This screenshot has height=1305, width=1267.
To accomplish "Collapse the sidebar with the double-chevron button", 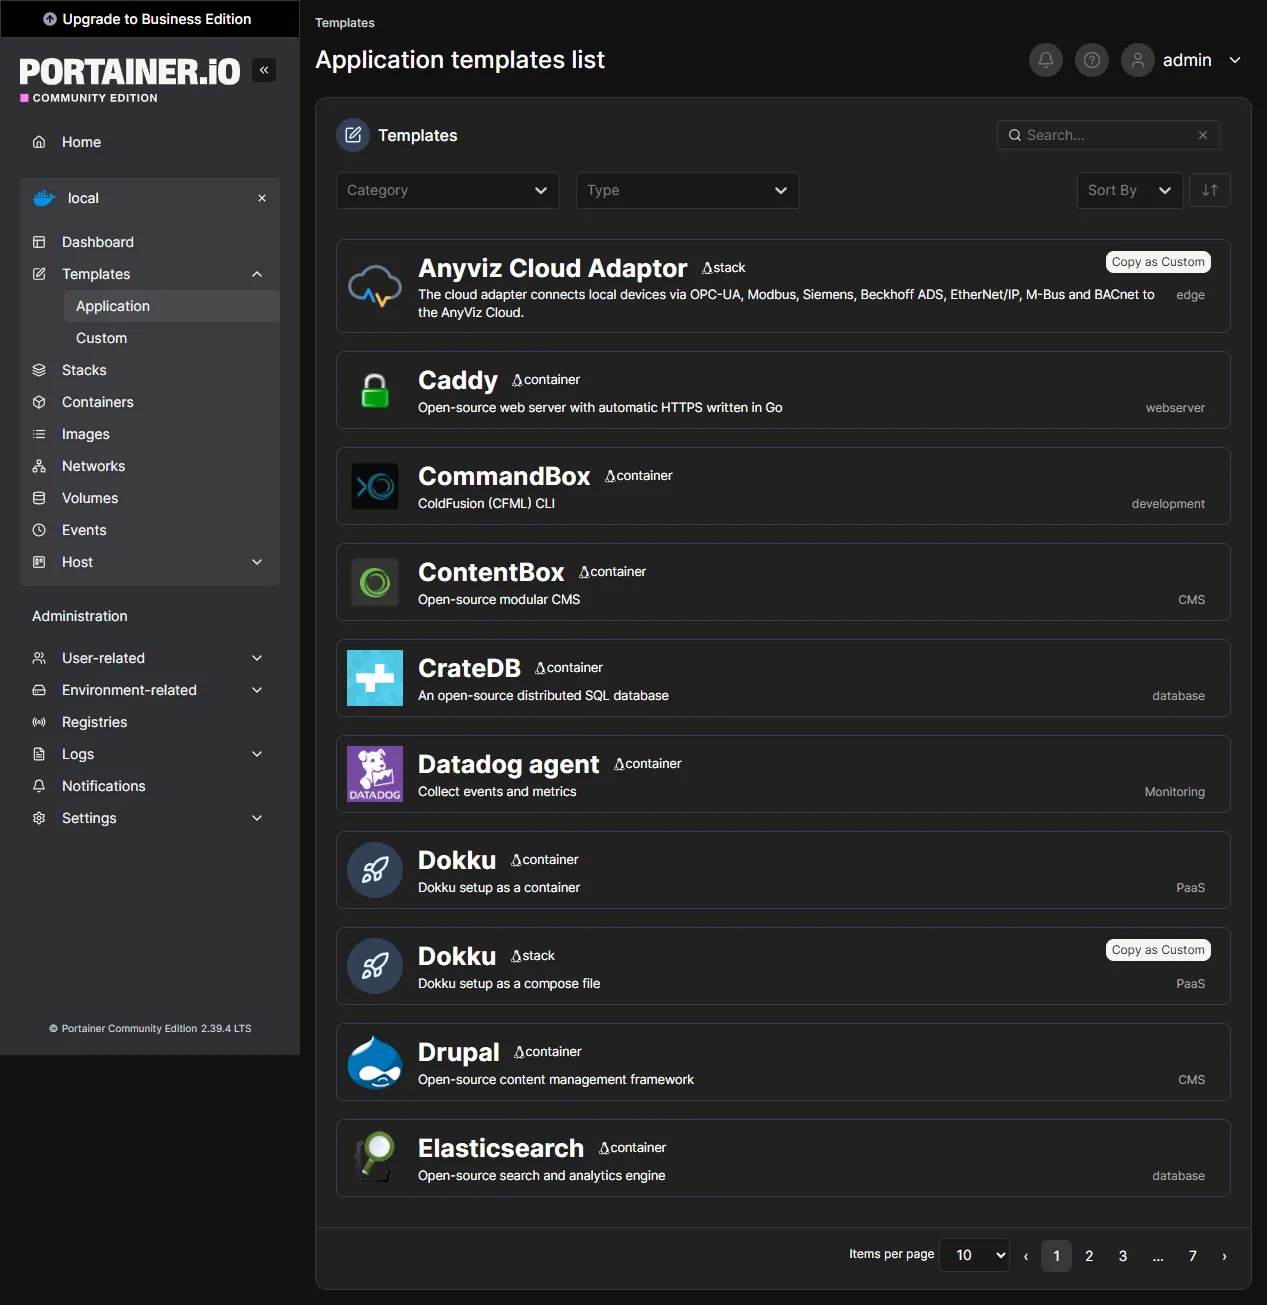I will [264, 70].
